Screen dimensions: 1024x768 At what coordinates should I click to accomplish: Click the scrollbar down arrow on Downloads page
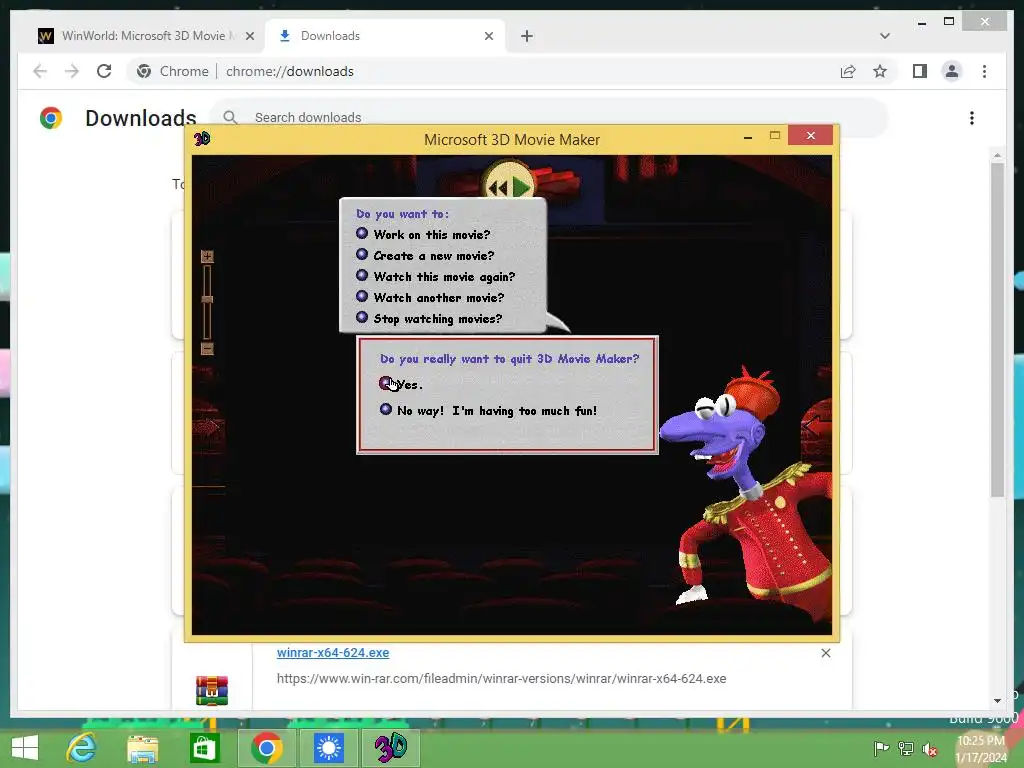997,701
